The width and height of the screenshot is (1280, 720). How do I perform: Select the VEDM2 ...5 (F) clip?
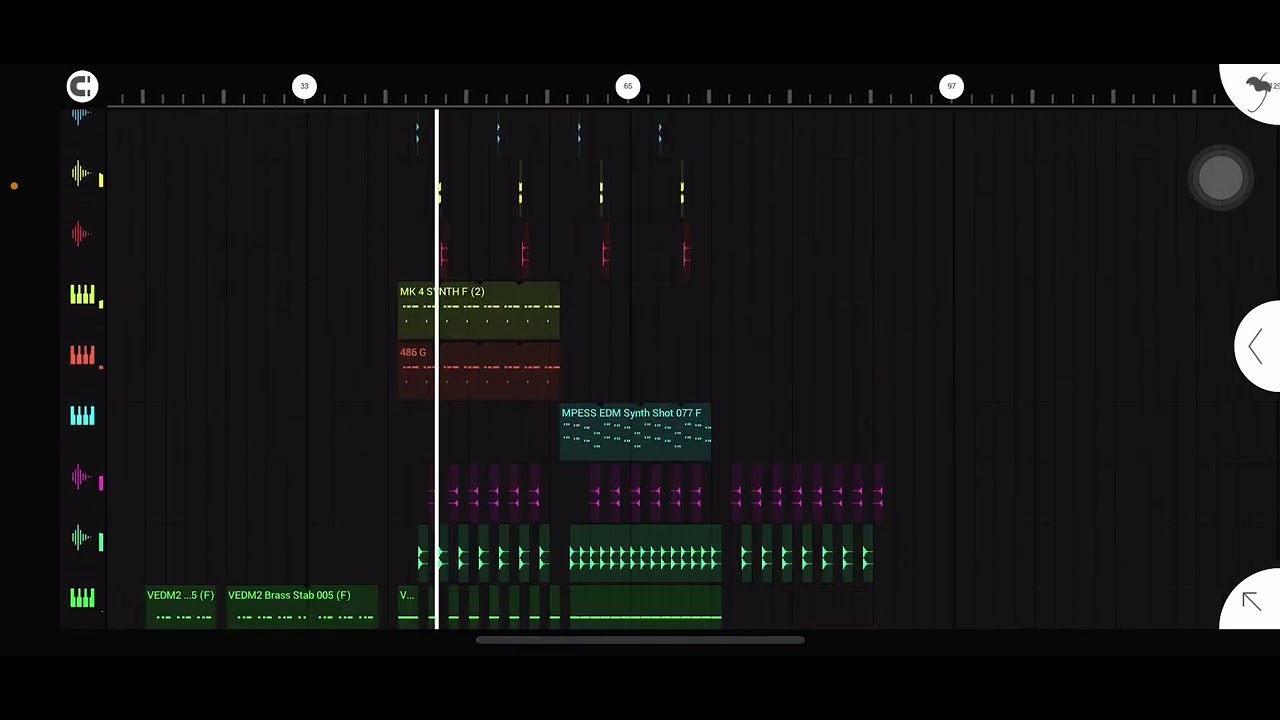point(180,606)
